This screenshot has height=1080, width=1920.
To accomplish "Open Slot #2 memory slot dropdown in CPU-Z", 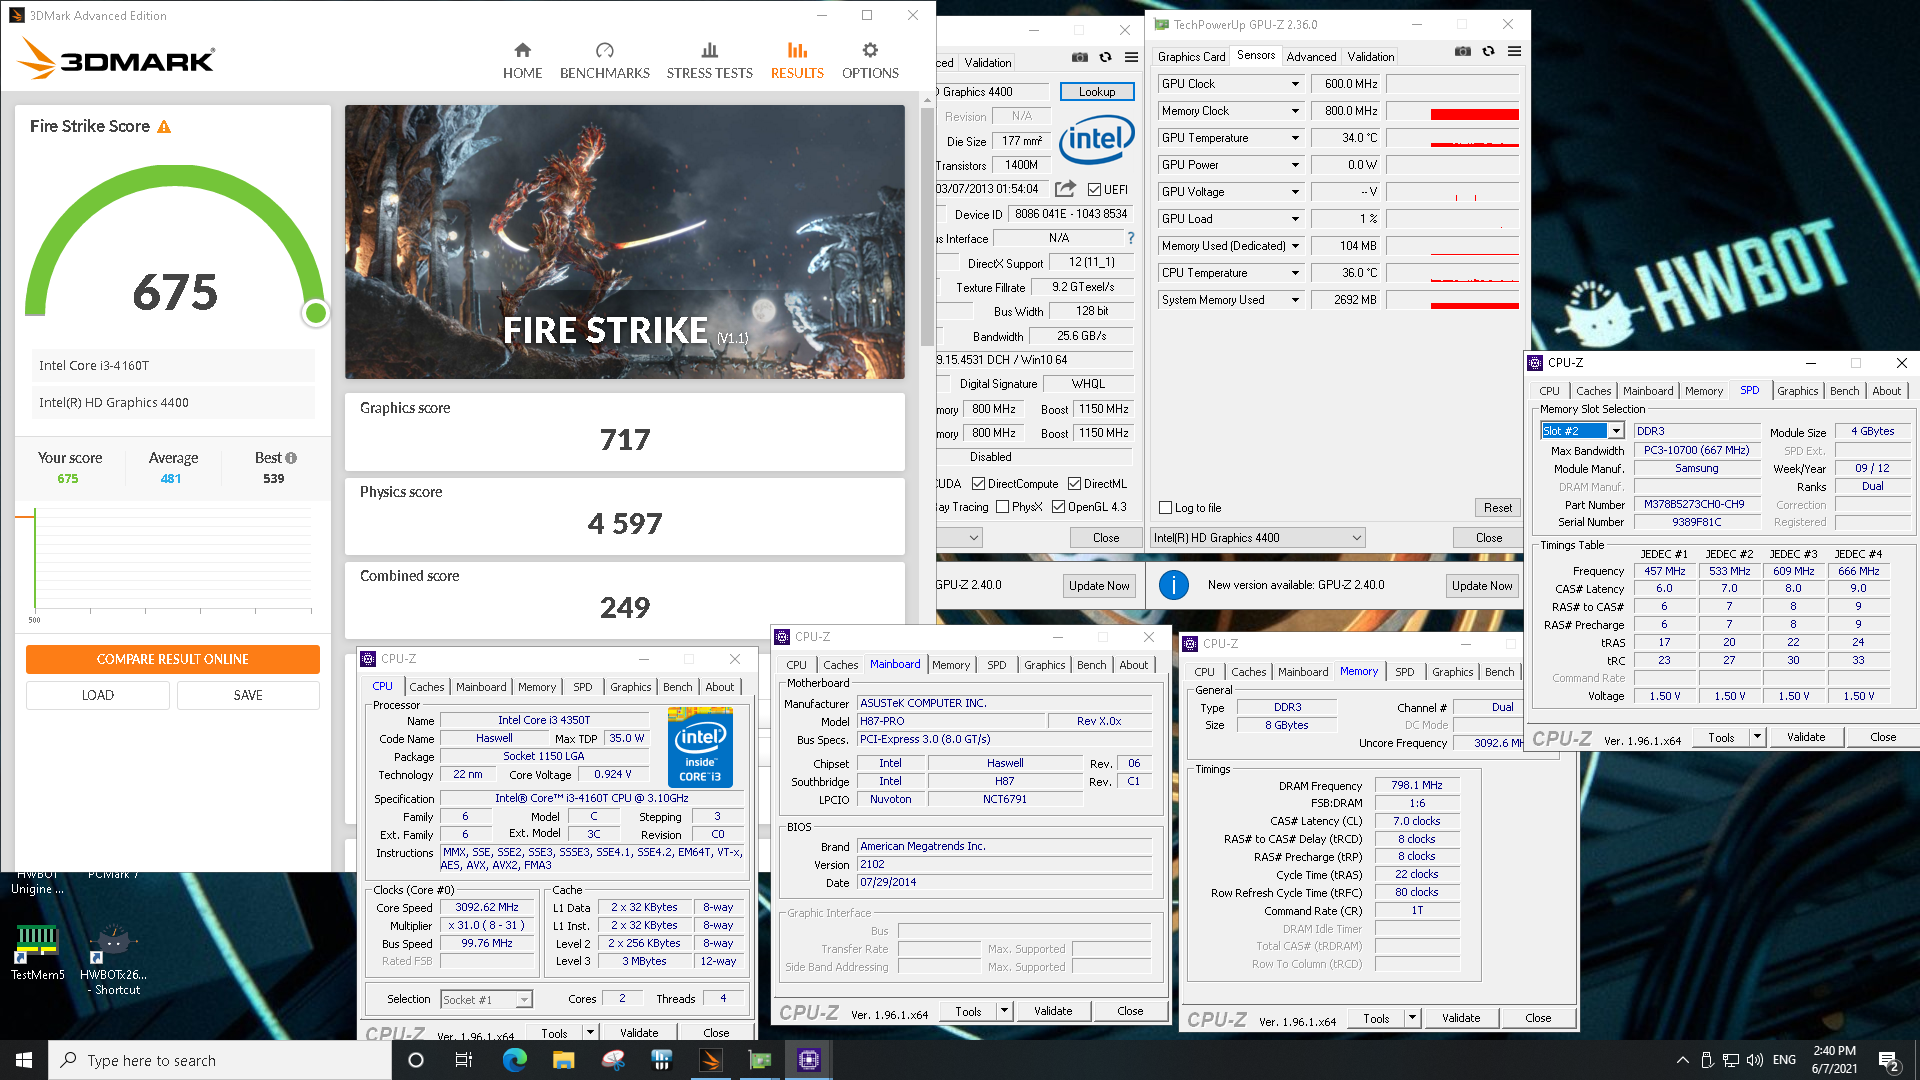I will point(1615,431).
